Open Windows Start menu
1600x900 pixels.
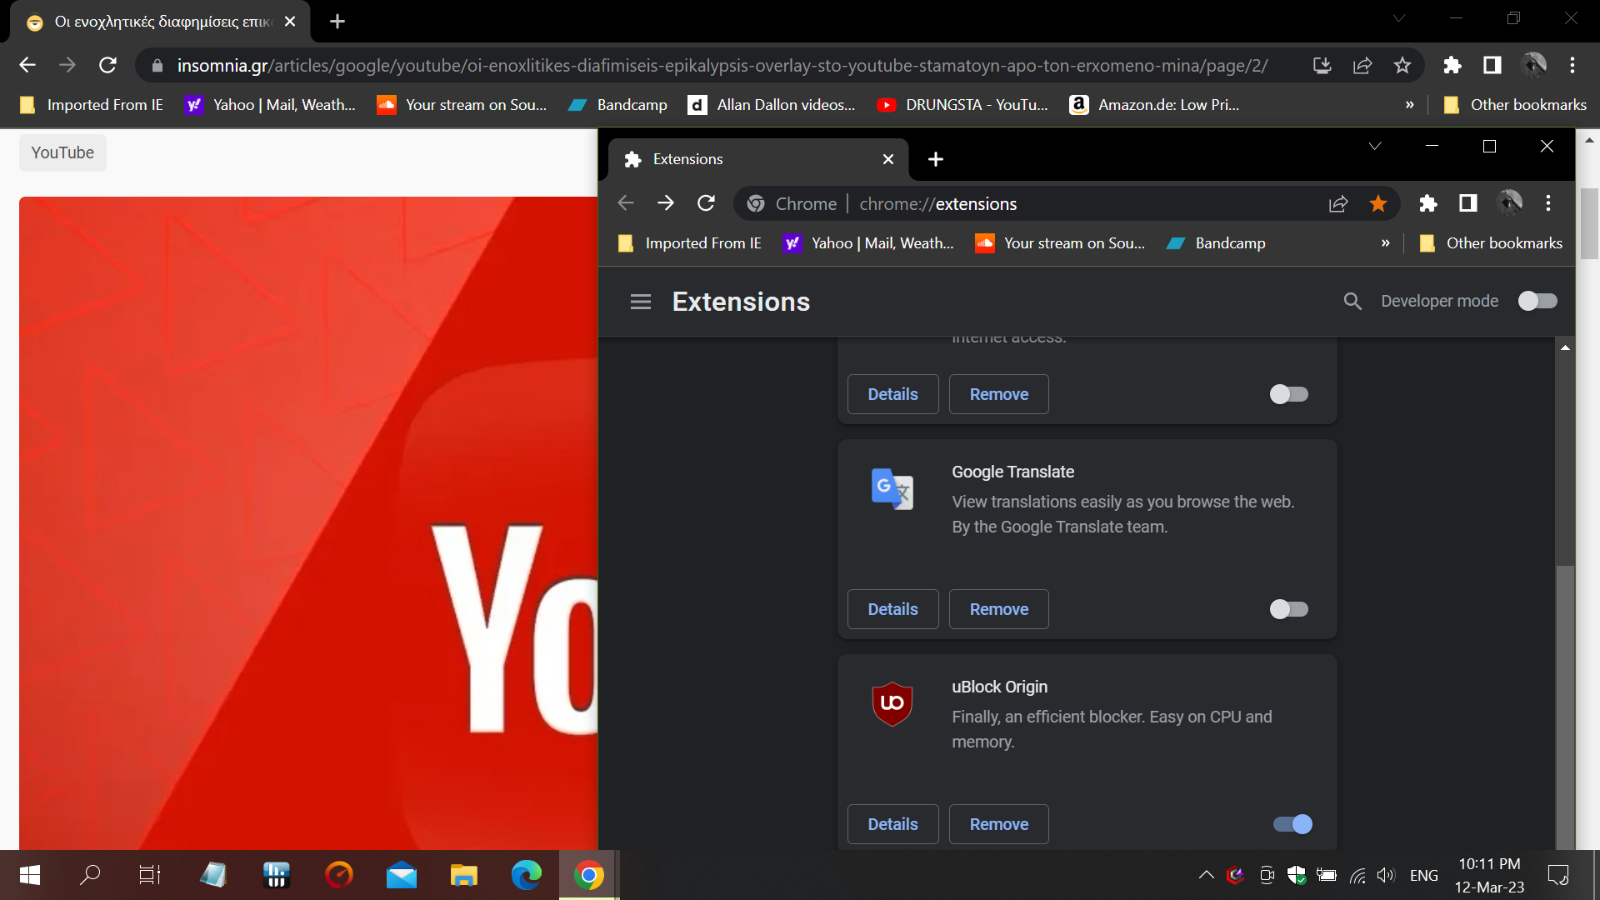29,875
